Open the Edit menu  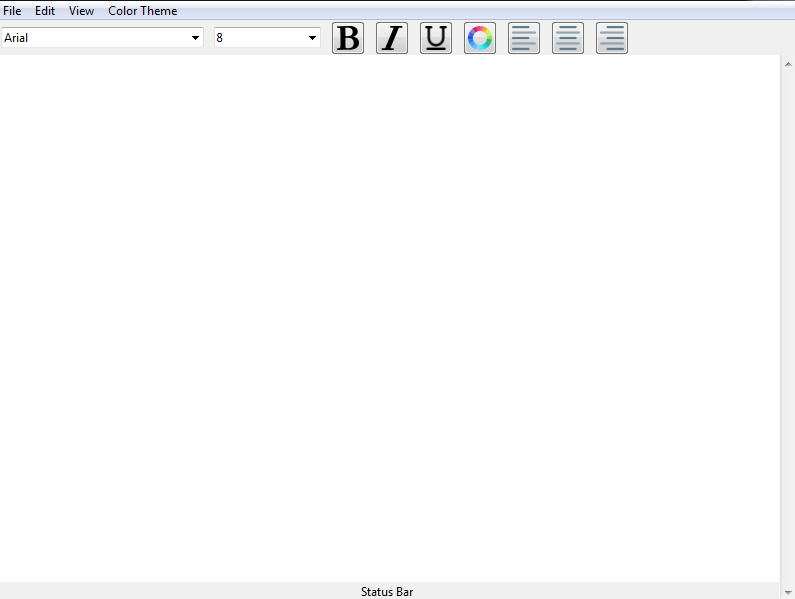[x=45, y=11]
